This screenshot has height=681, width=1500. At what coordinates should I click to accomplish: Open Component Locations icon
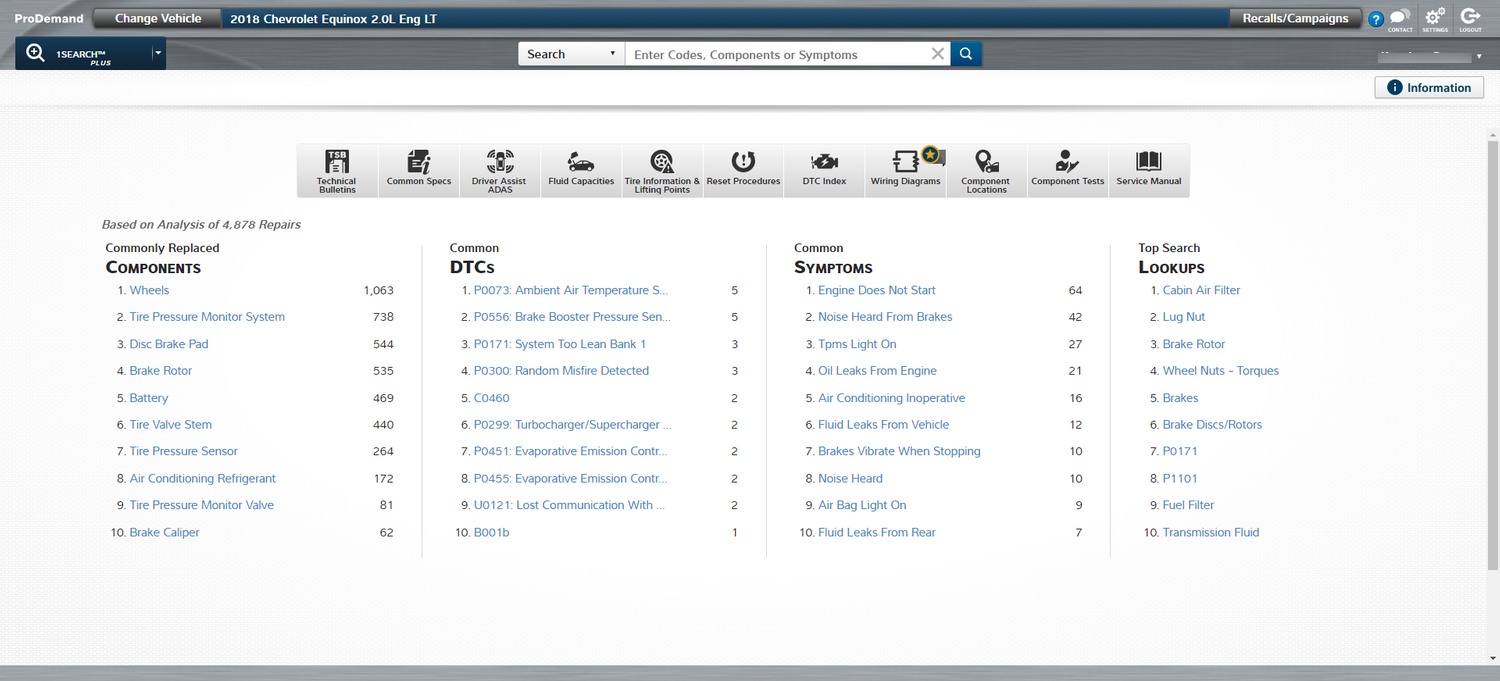(986, 170)
